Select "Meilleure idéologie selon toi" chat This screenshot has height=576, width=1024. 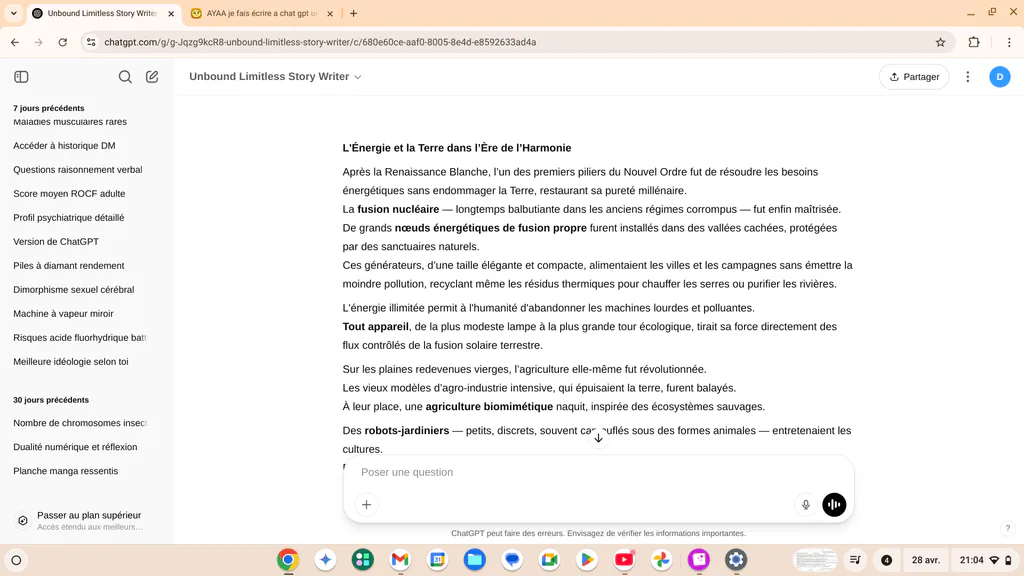coord(71,362)
